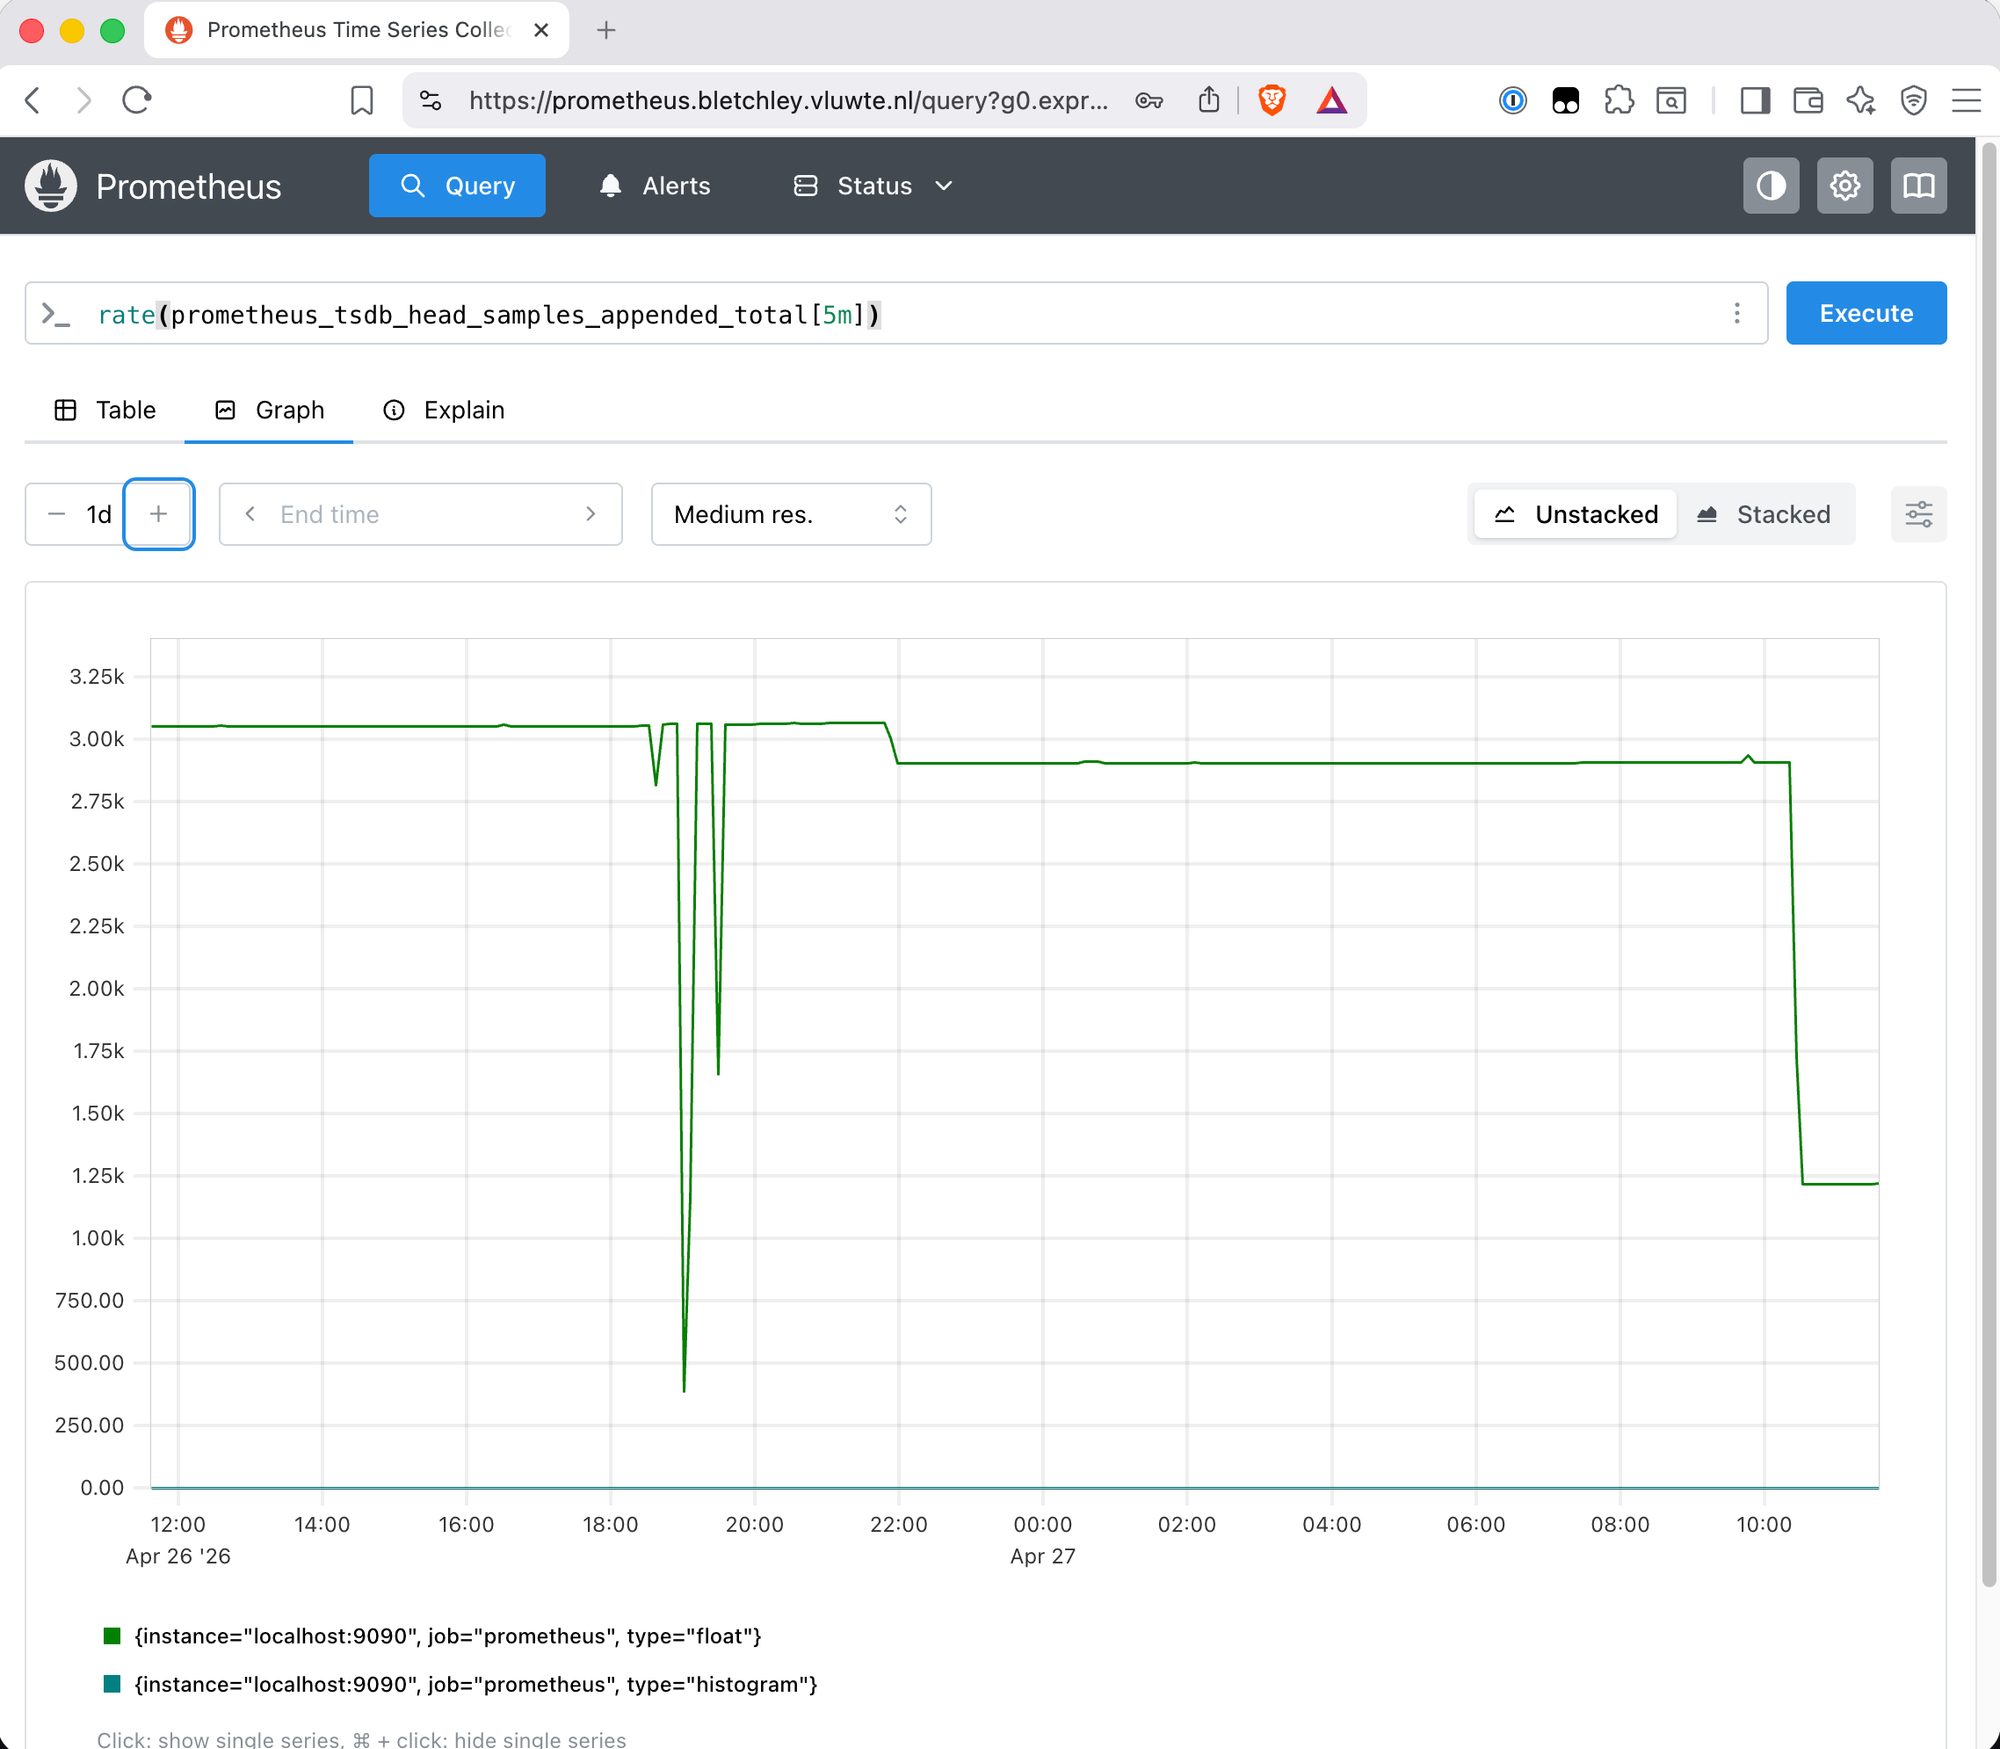Toggle the browser sidebar panel
Image resolution: width=2000 pixels, height=1749 pixels.
point(1755,100)
